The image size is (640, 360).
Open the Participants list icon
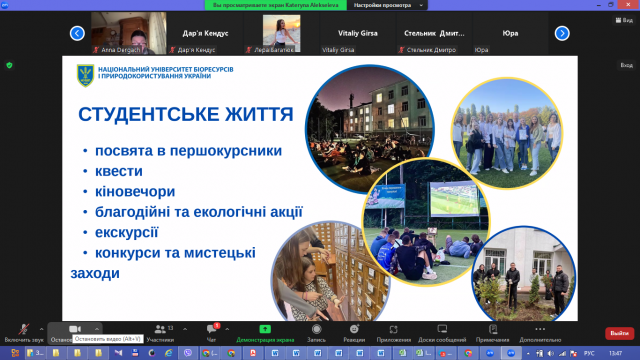(160, 329)
